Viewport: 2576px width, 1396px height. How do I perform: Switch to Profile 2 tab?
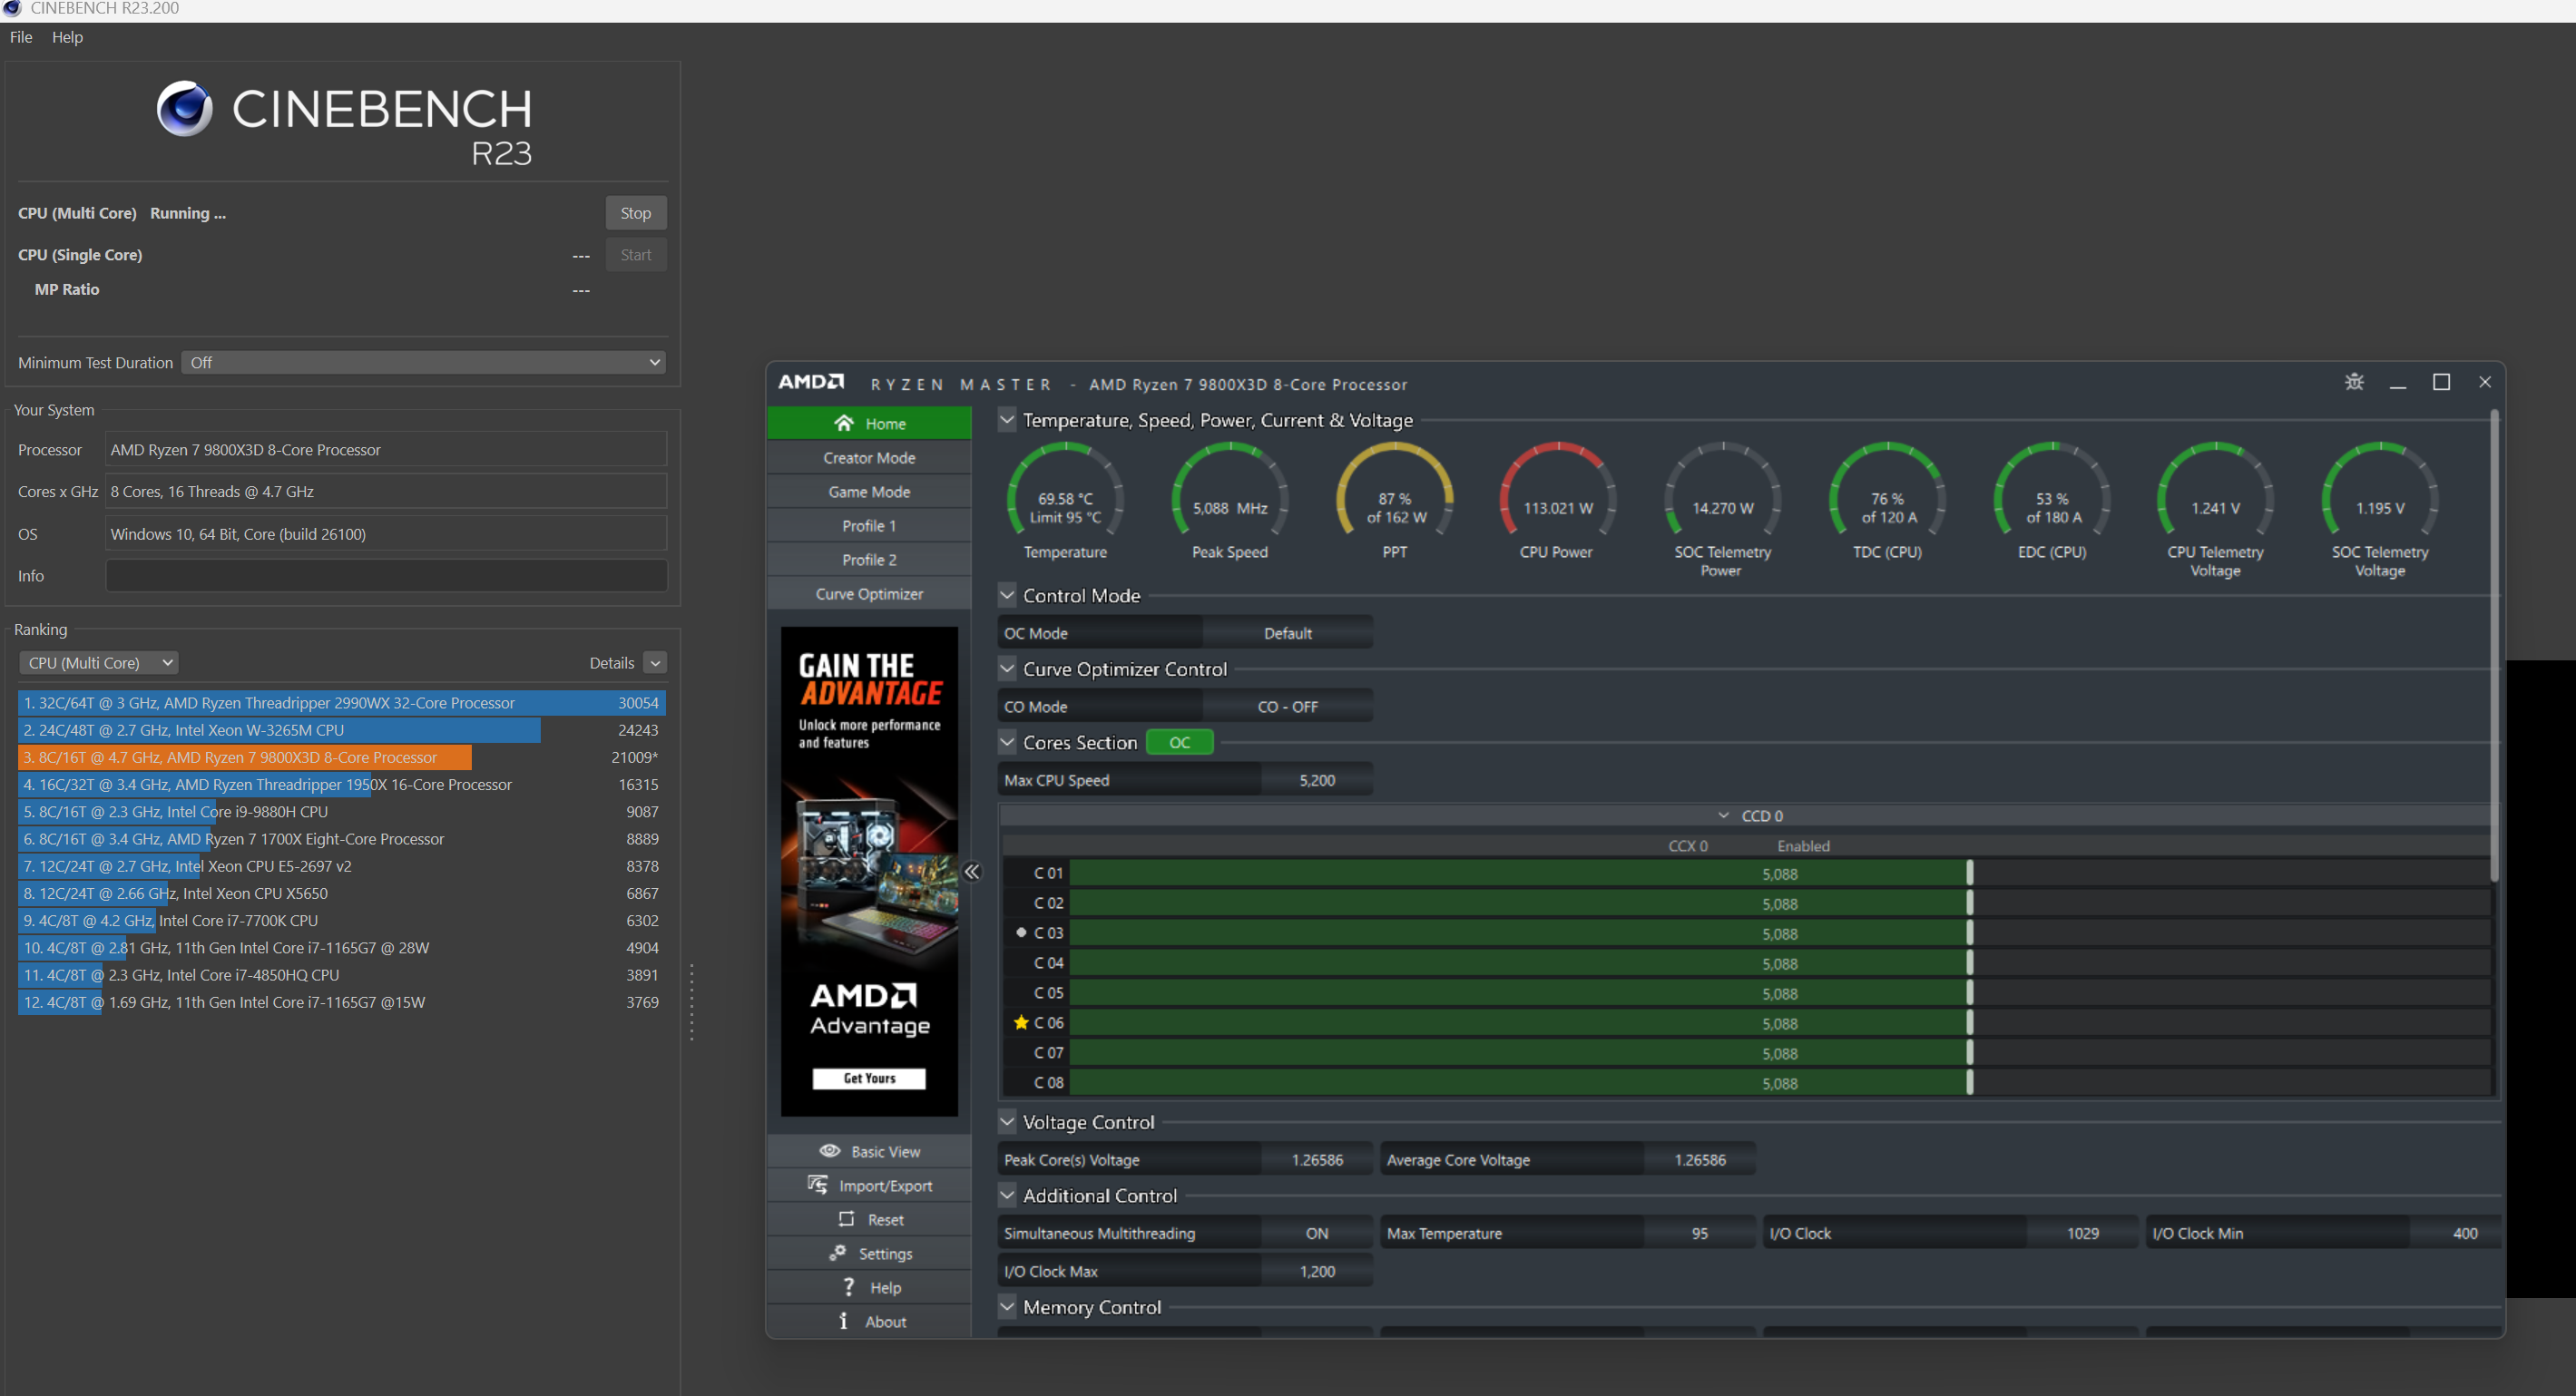coord(869,559)
